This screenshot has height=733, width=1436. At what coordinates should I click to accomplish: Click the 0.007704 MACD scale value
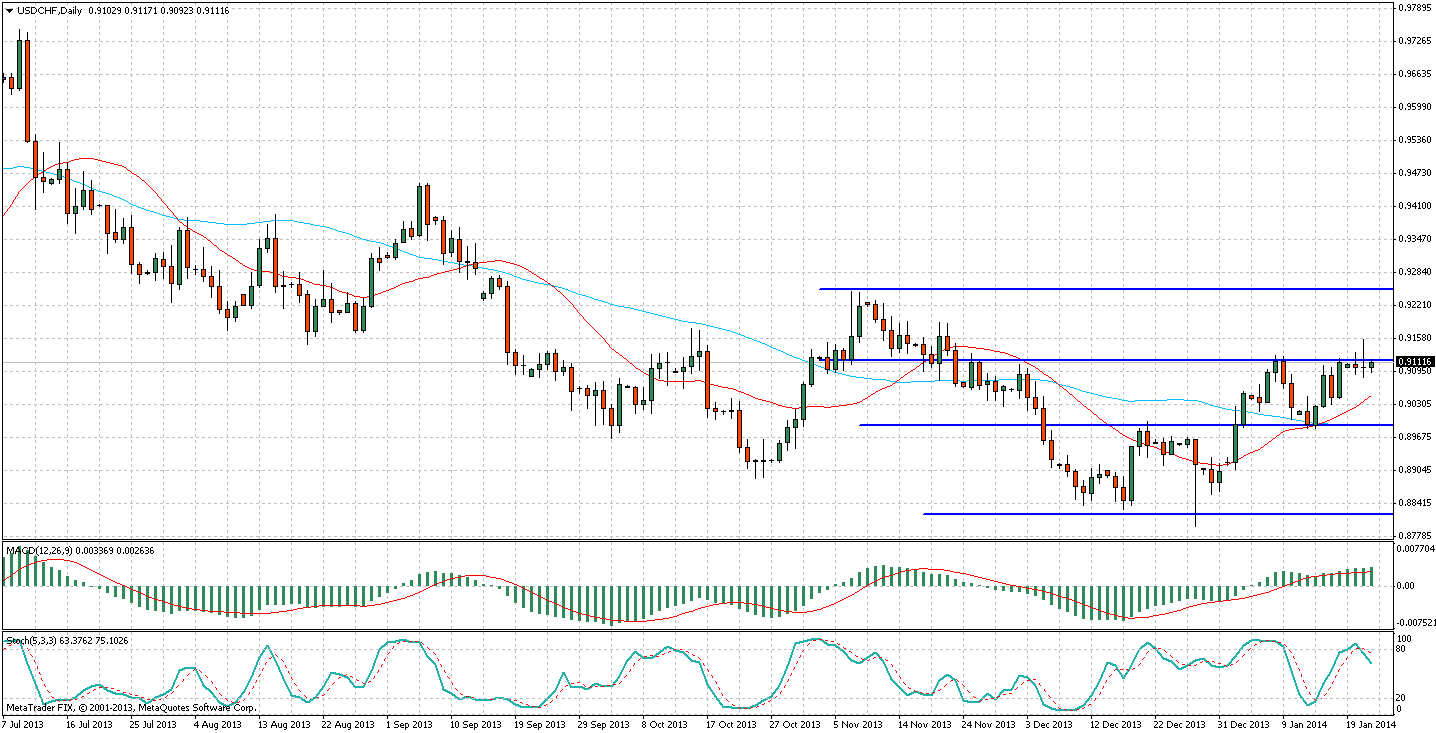pos(1416,549)
